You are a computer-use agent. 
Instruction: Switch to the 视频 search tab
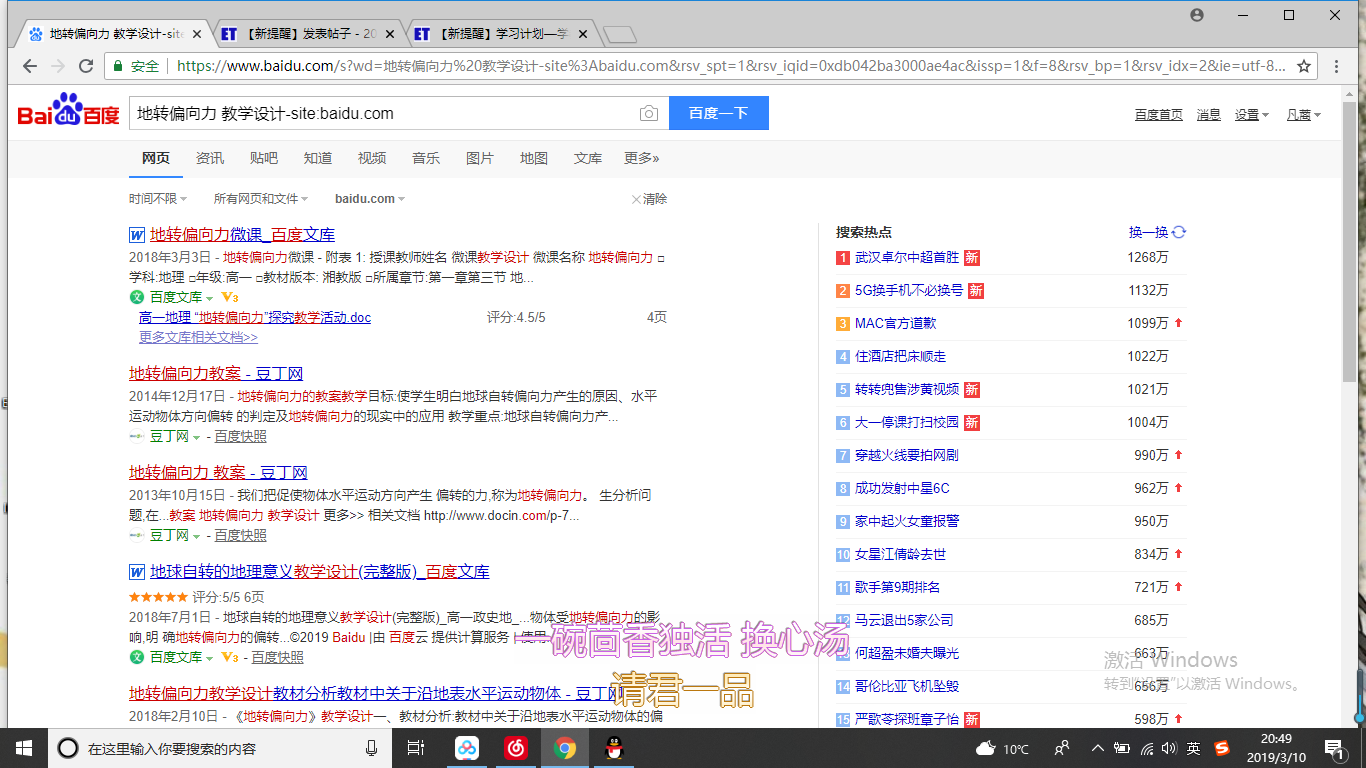point(372,158)
